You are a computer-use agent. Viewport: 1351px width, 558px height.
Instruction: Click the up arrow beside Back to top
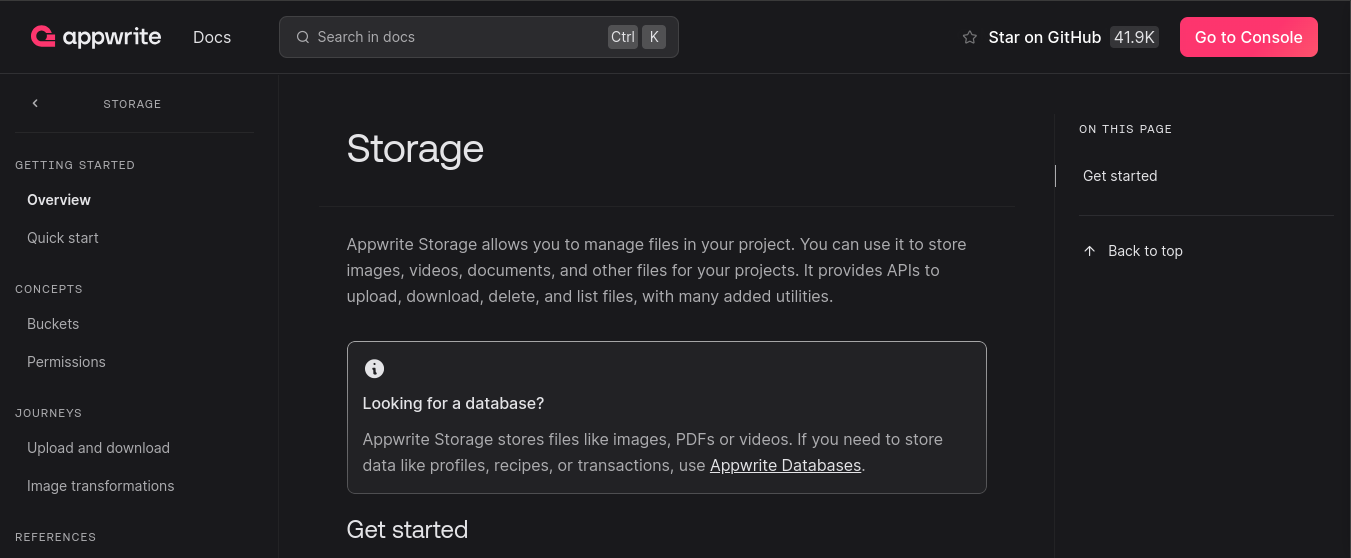(x=1090, y=251)
